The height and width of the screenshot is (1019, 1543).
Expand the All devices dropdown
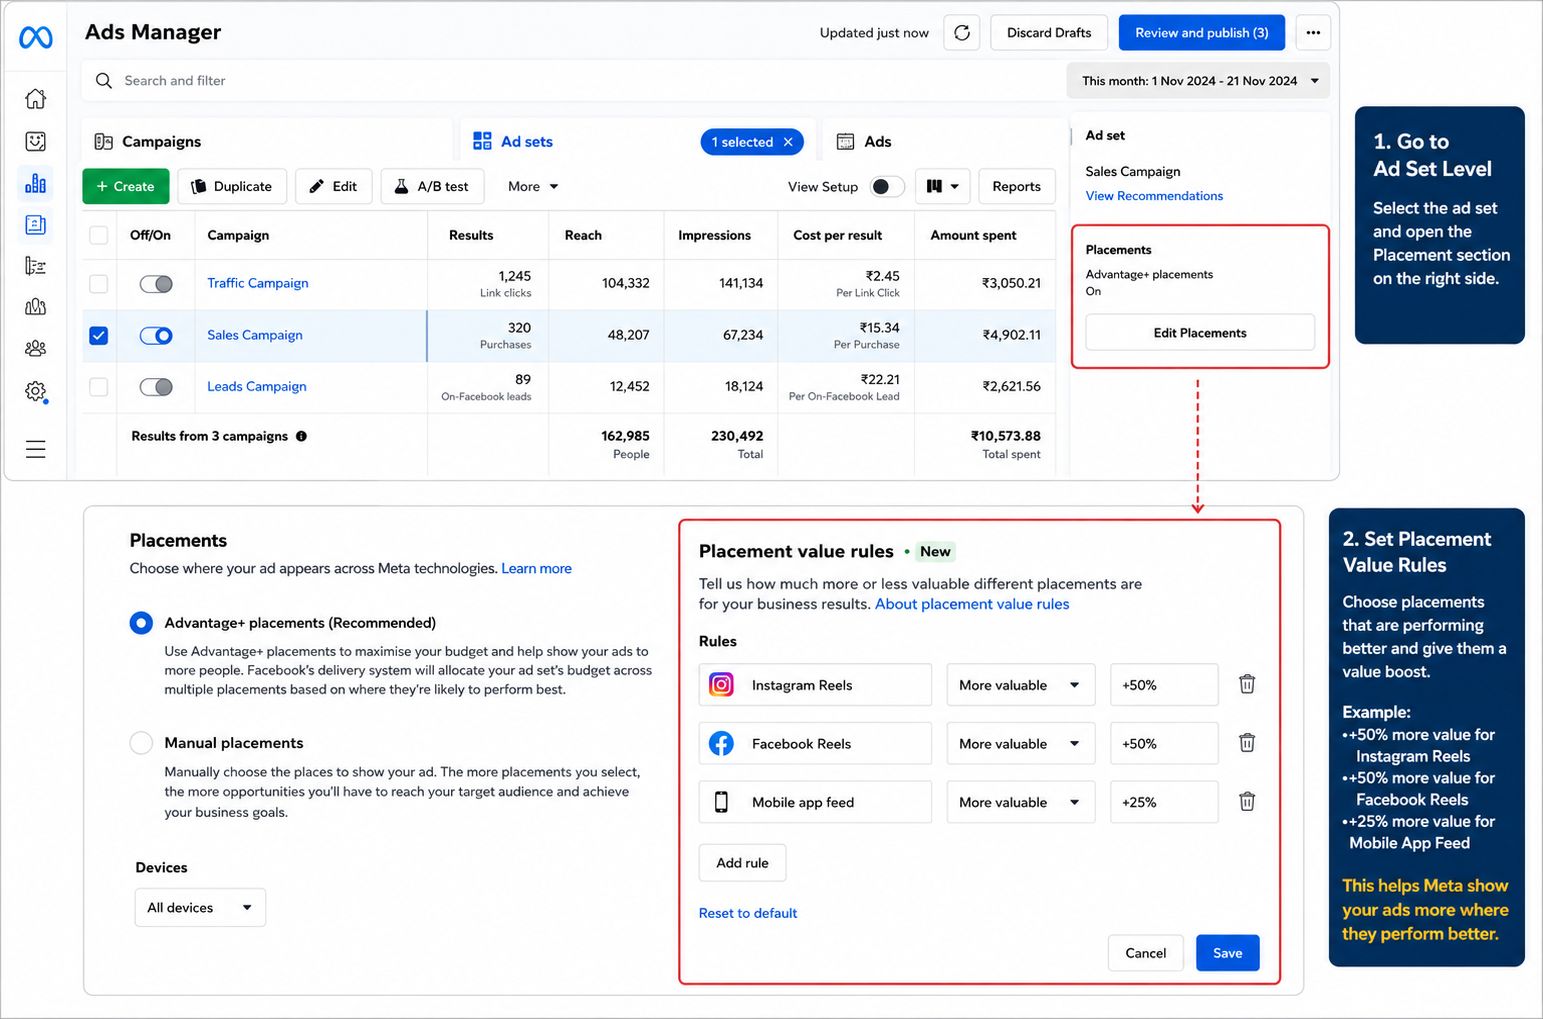point(200,907)
